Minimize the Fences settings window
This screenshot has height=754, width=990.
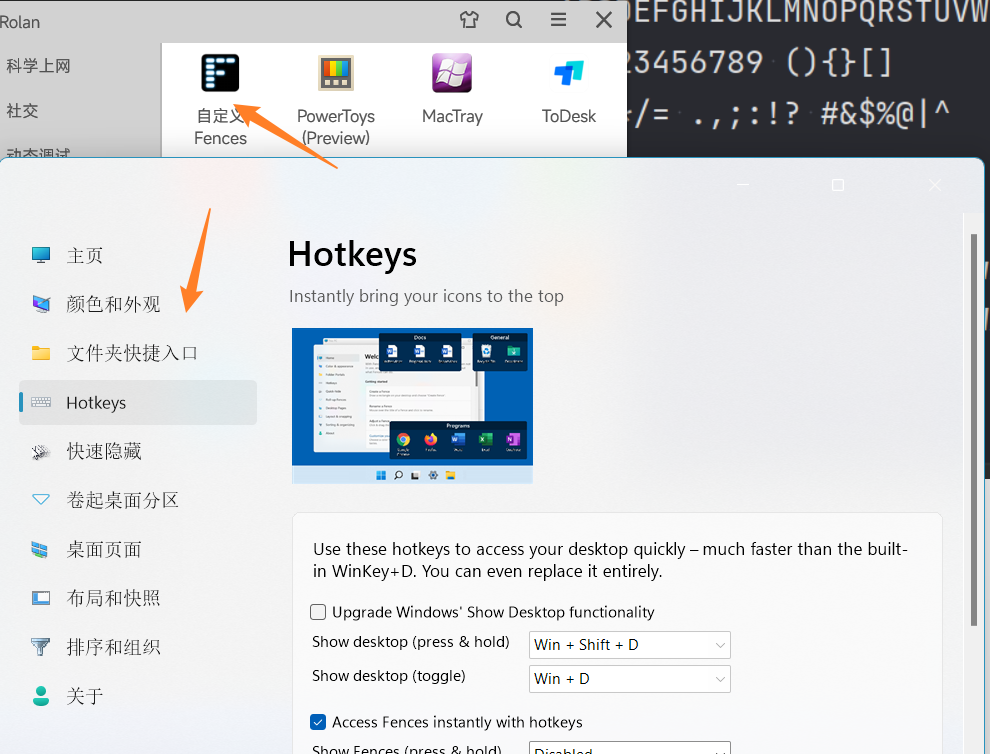pyautogui.click(x=743, y=184)
